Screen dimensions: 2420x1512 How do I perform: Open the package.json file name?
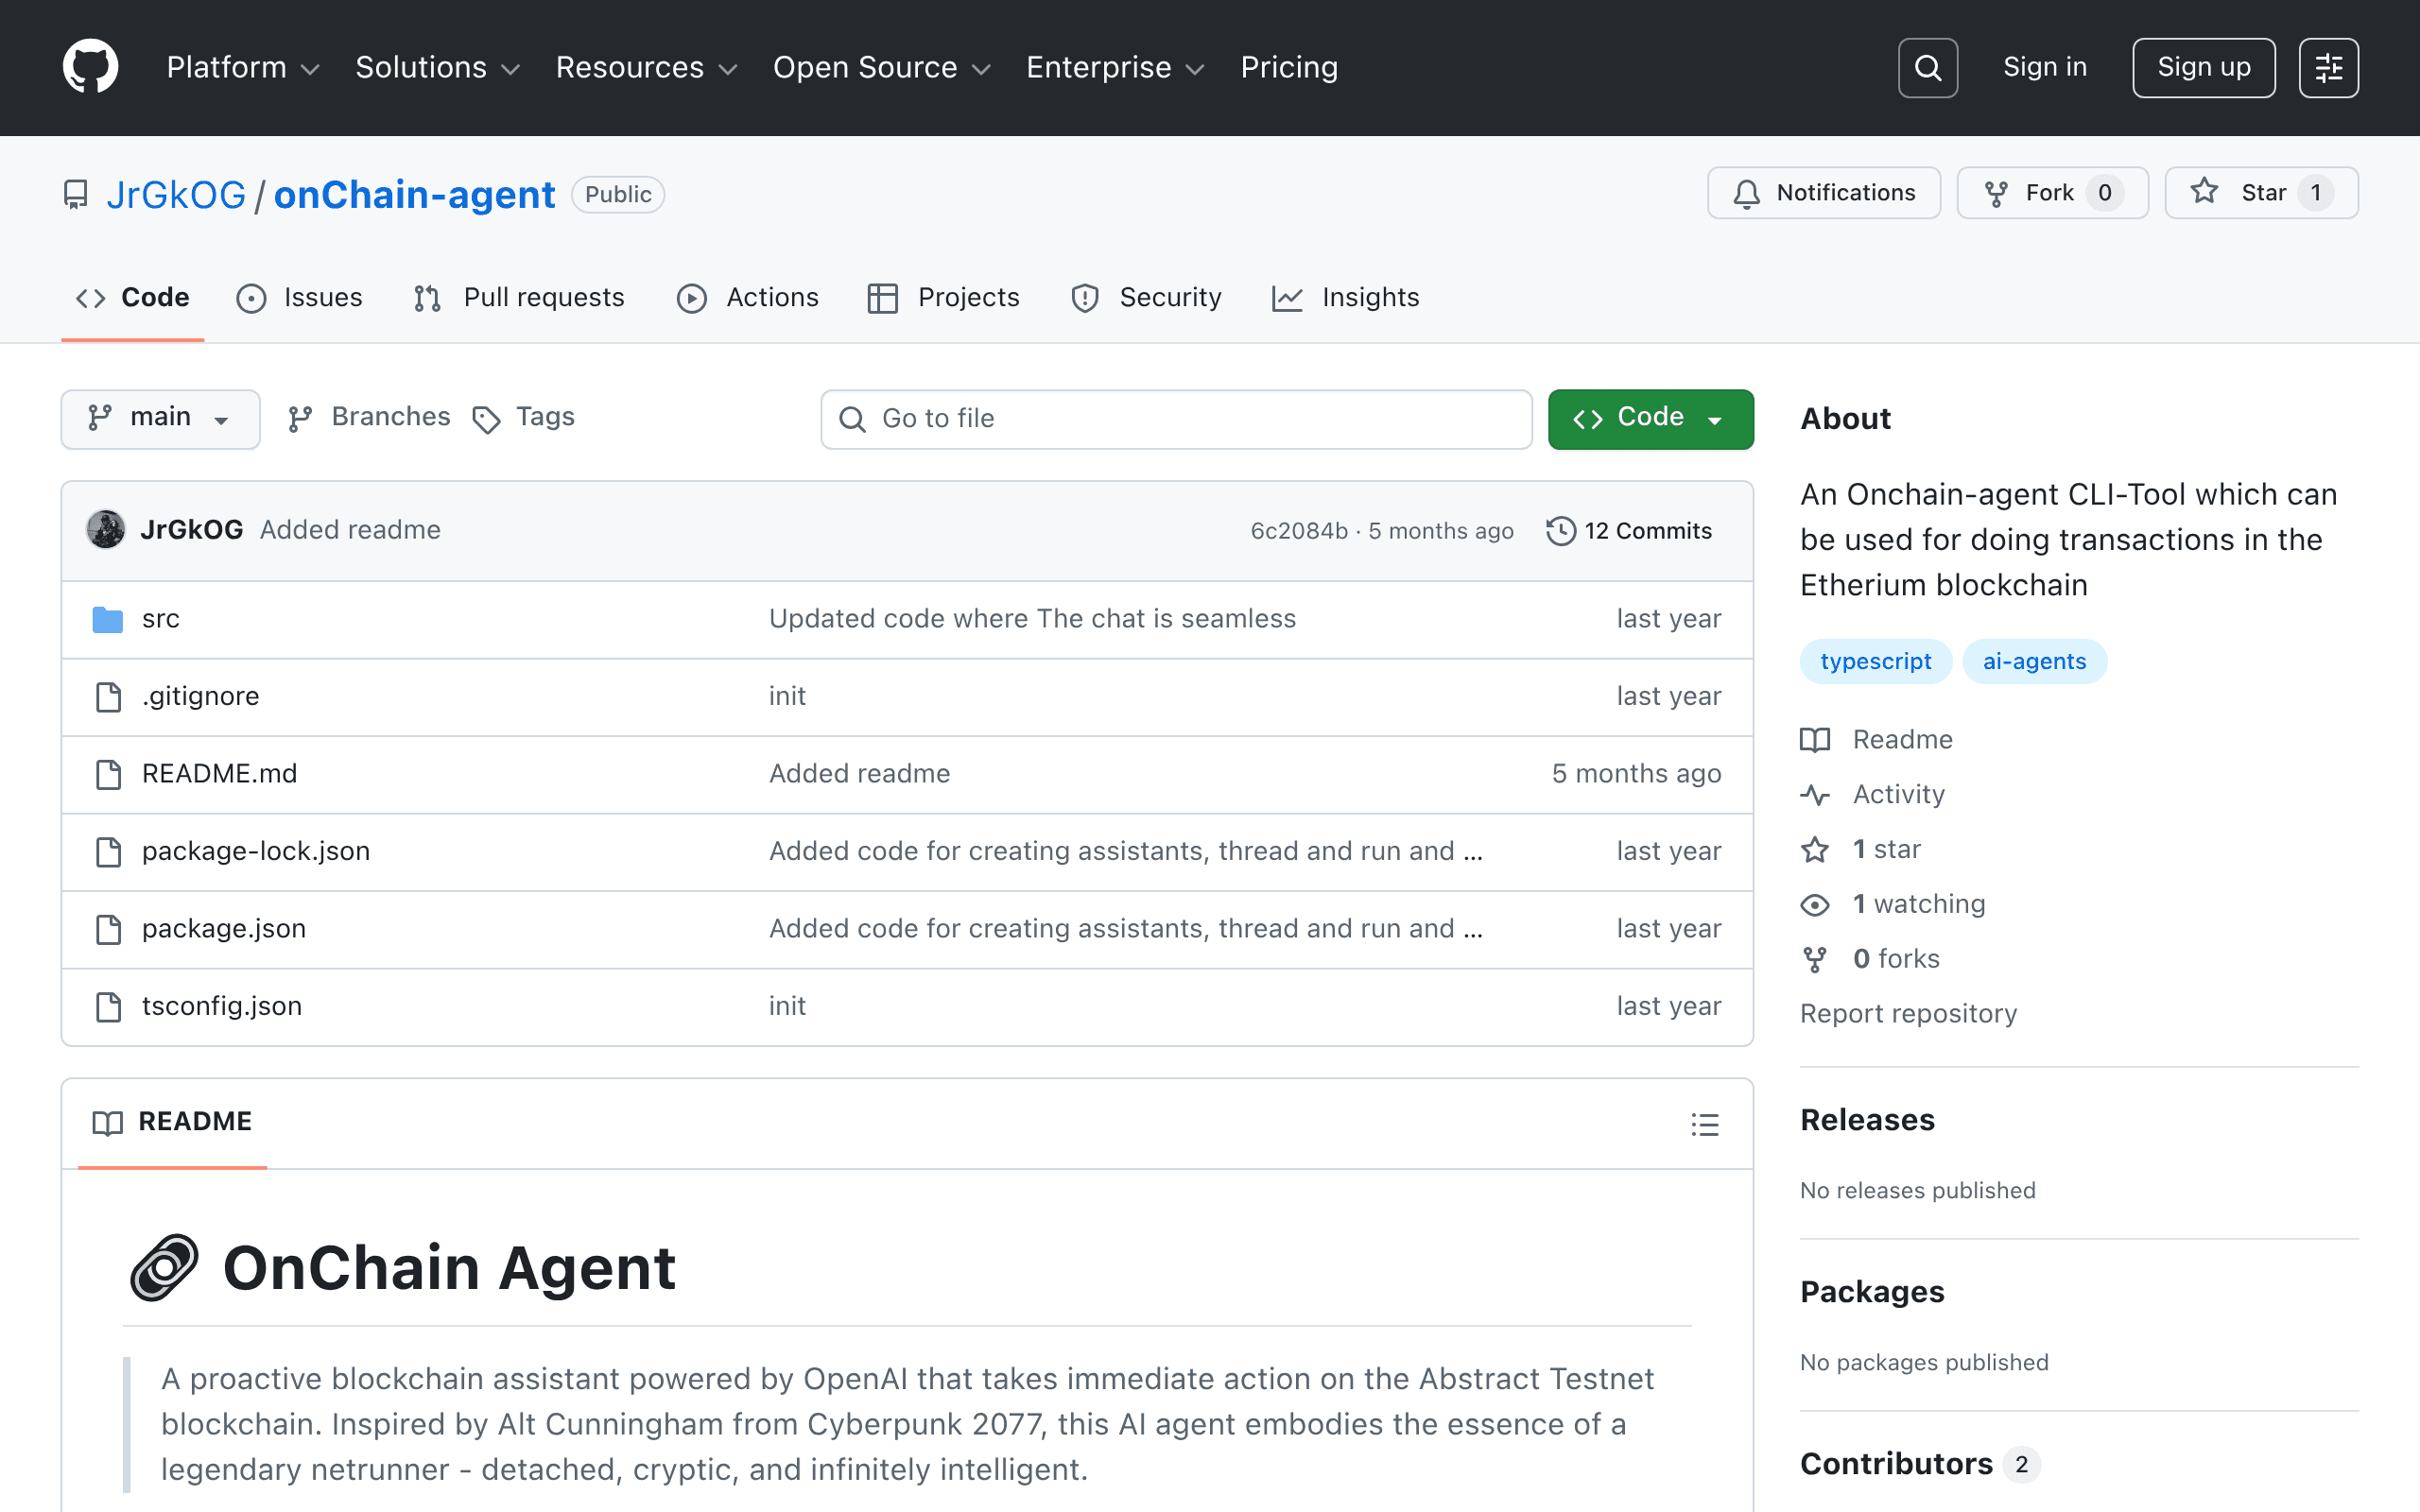224,929
